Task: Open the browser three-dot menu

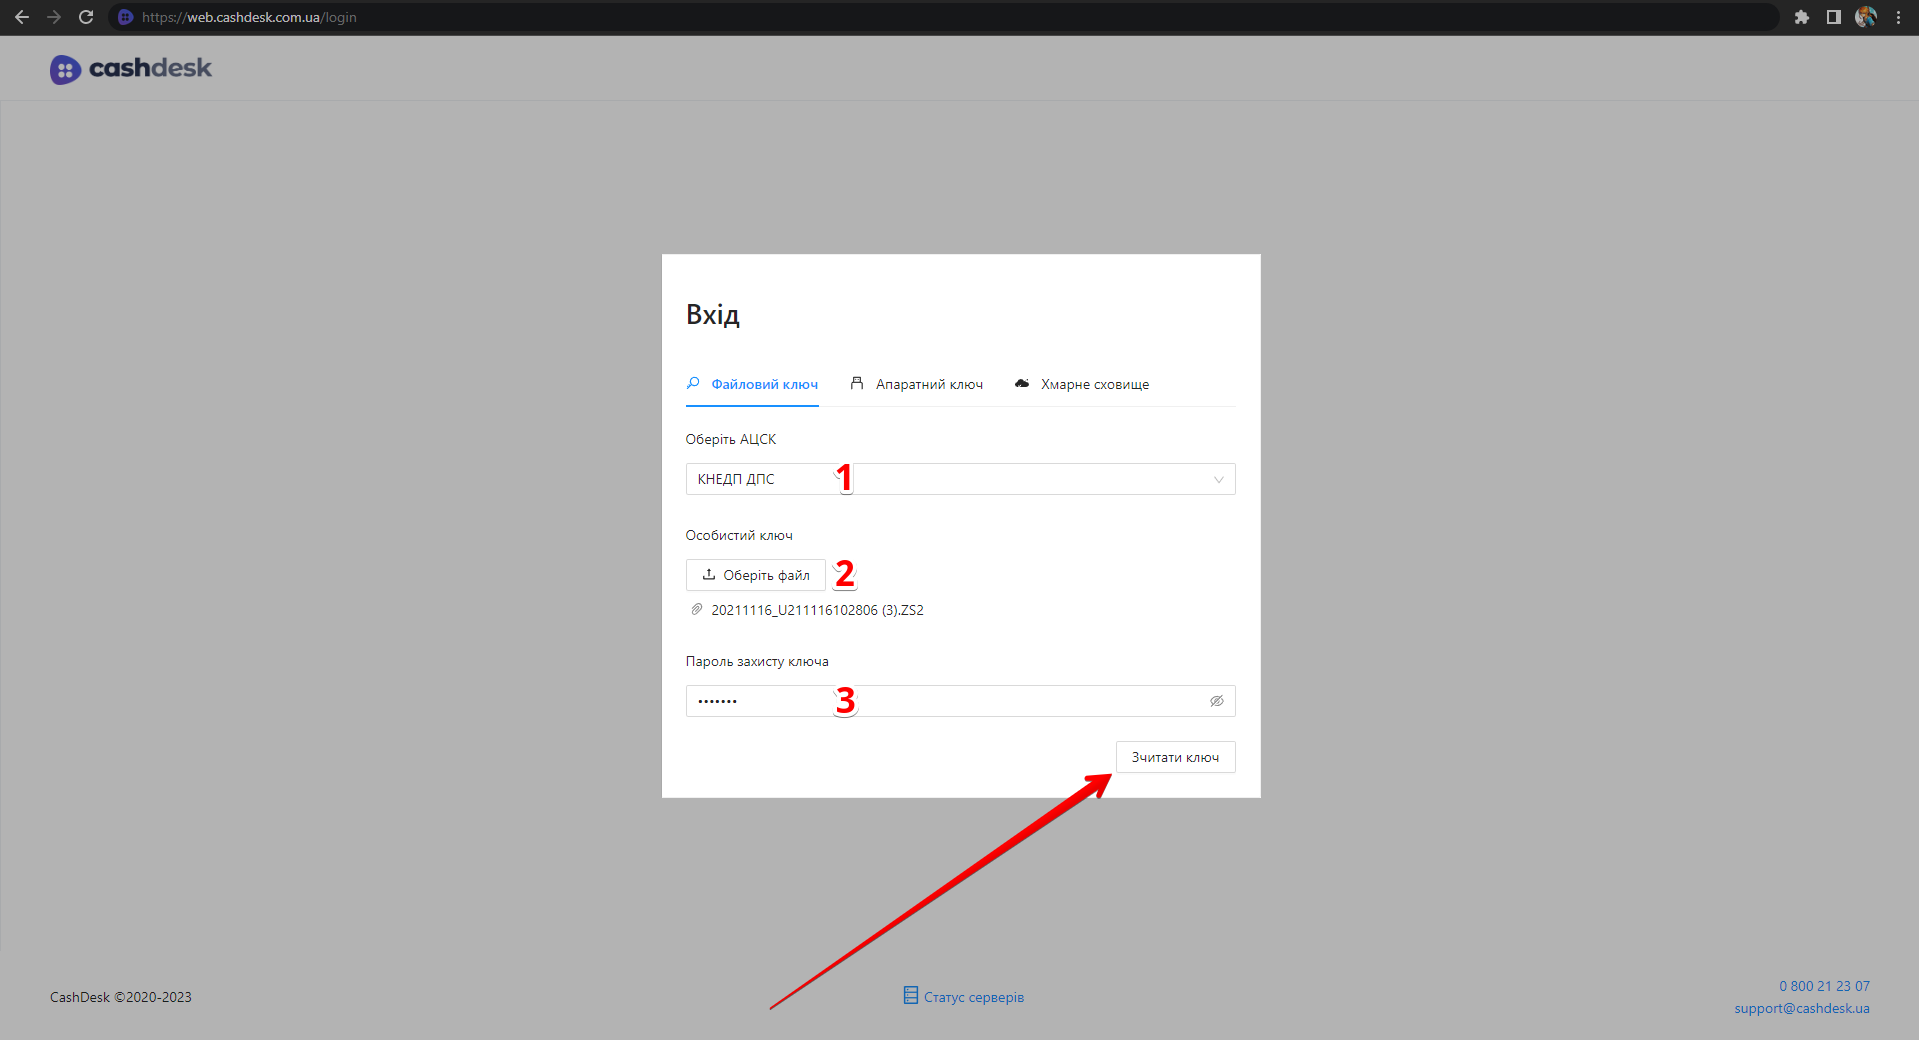Action: click(1898, 17)
